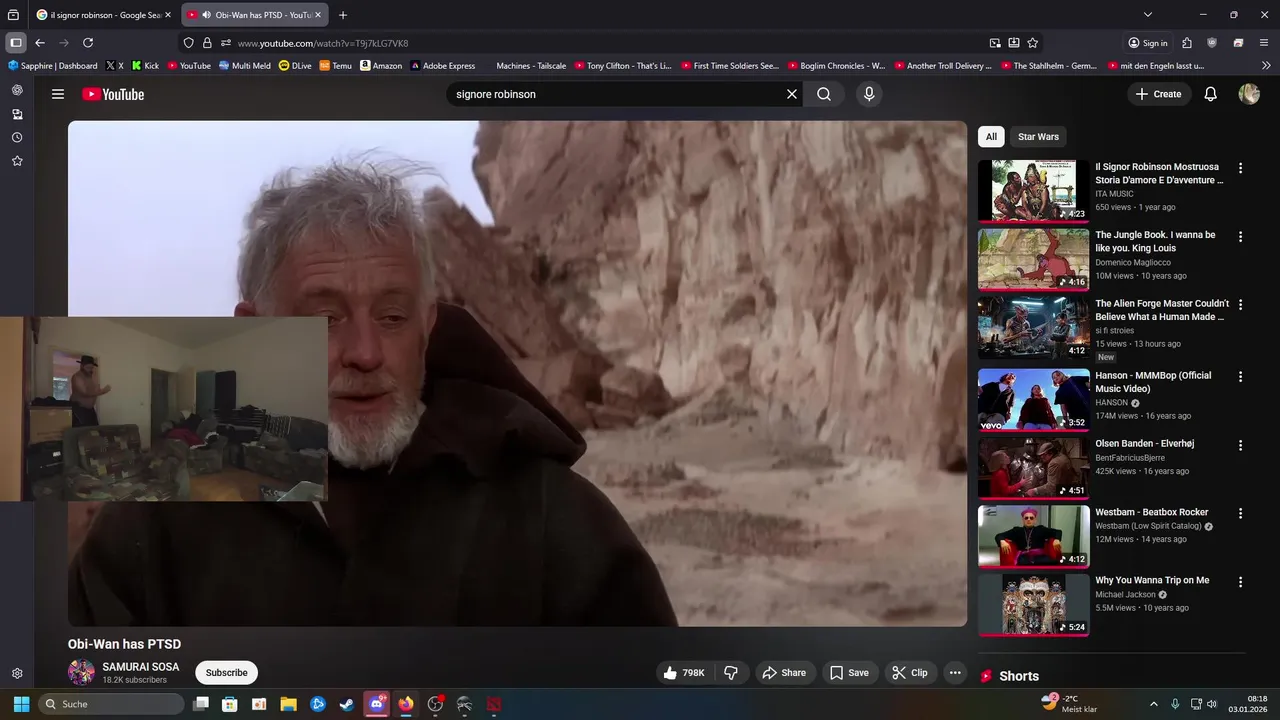1280x720 pixels.
Task: Open Sapphire Dashboard bookmark
Action: (53, 66)
